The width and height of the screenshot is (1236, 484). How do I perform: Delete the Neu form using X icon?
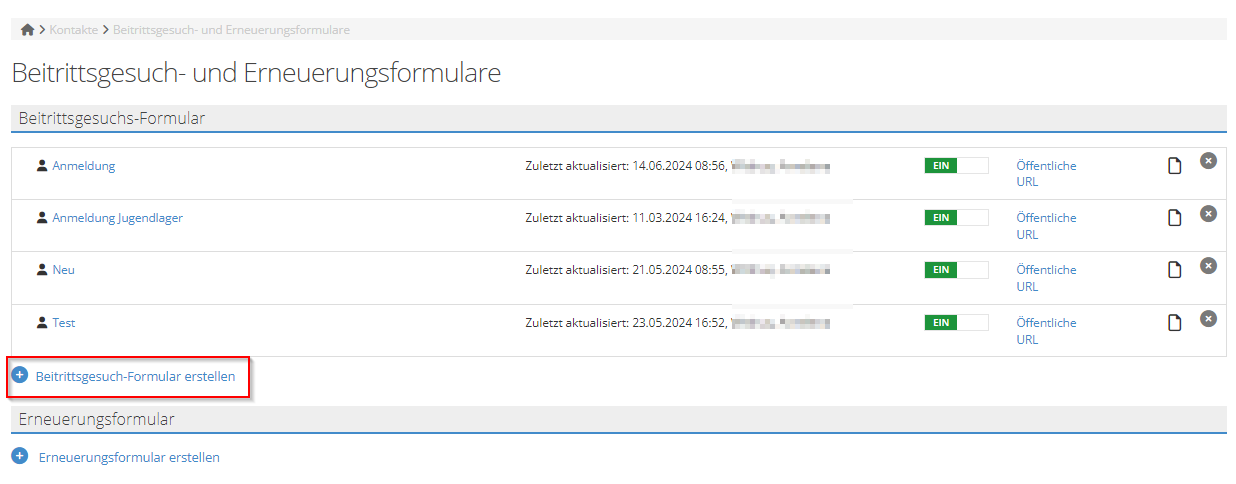tap(1208, 265)
